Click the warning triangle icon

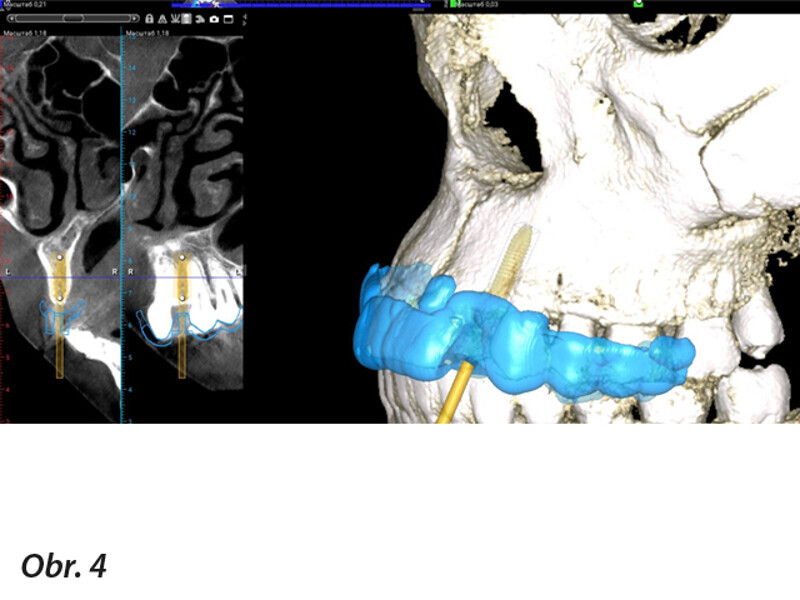click(x=162, y=19)
